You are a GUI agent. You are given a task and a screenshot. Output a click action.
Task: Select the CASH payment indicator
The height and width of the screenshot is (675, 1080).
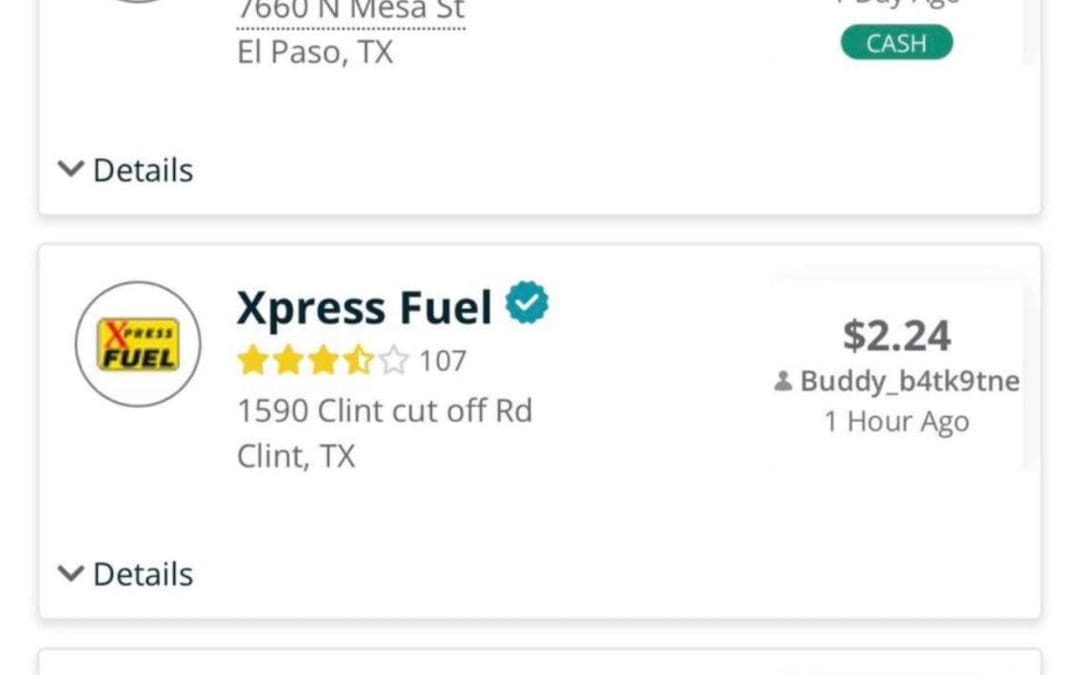pos(897,42)
